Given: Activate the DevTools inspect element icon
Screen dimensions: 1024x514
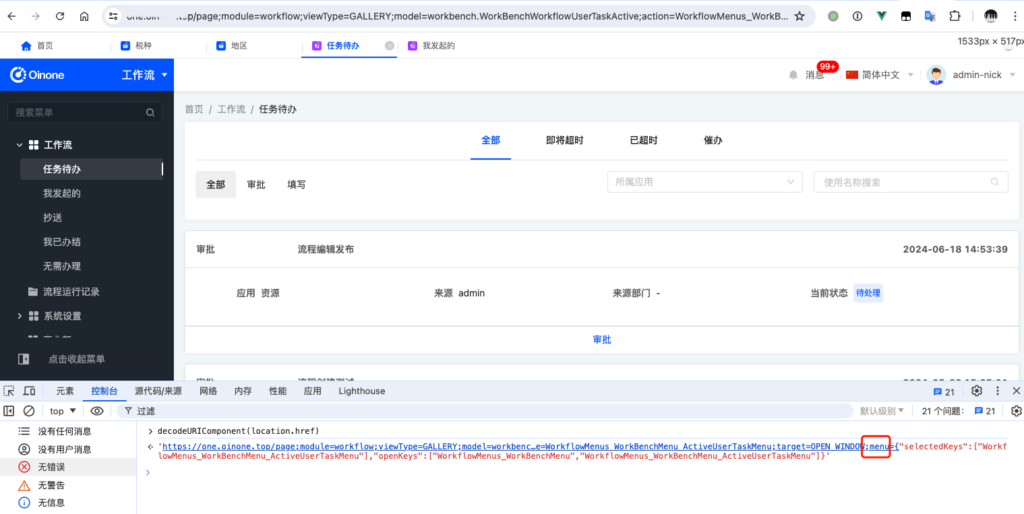Looking at the screenshot, I should click(9, 391).
